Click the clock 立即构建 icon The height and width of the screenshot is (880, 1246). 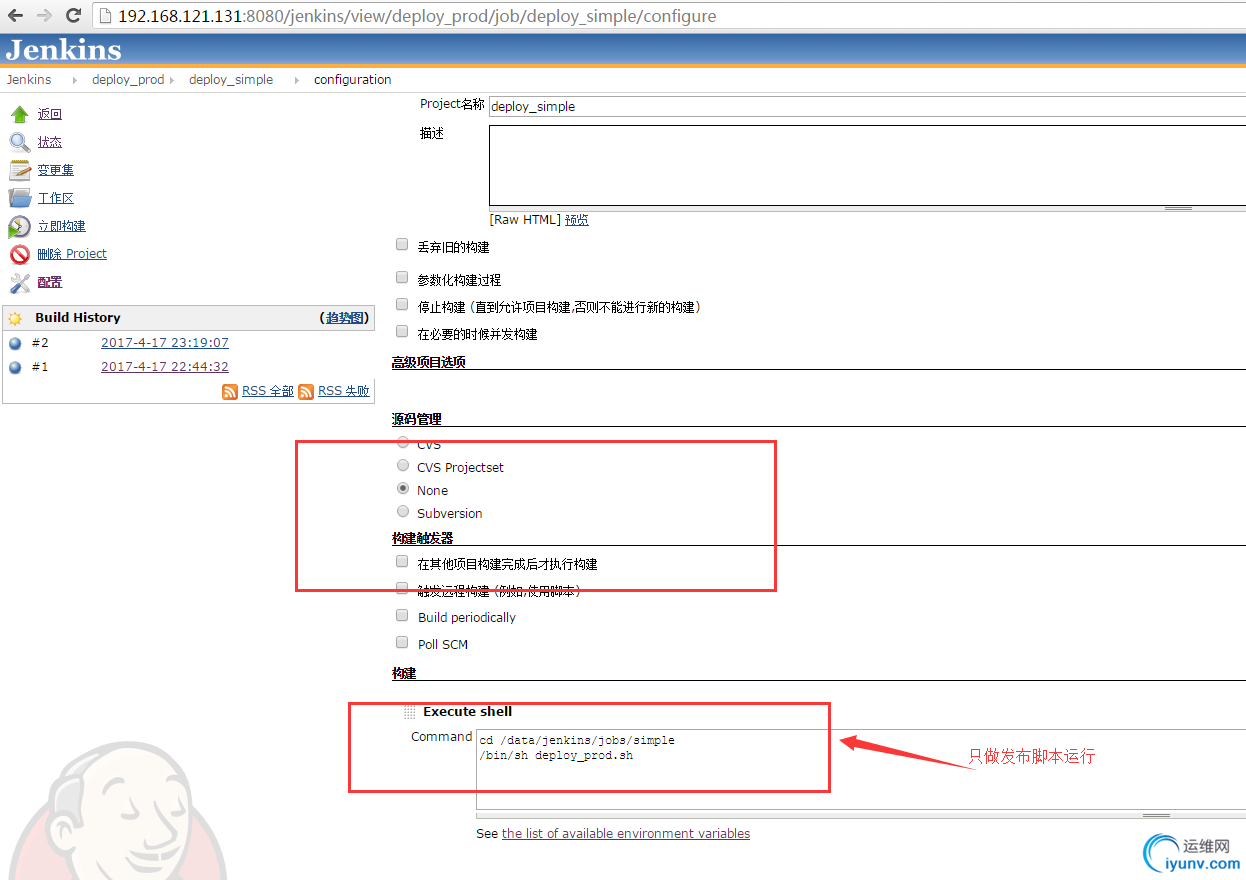[19, 226]
